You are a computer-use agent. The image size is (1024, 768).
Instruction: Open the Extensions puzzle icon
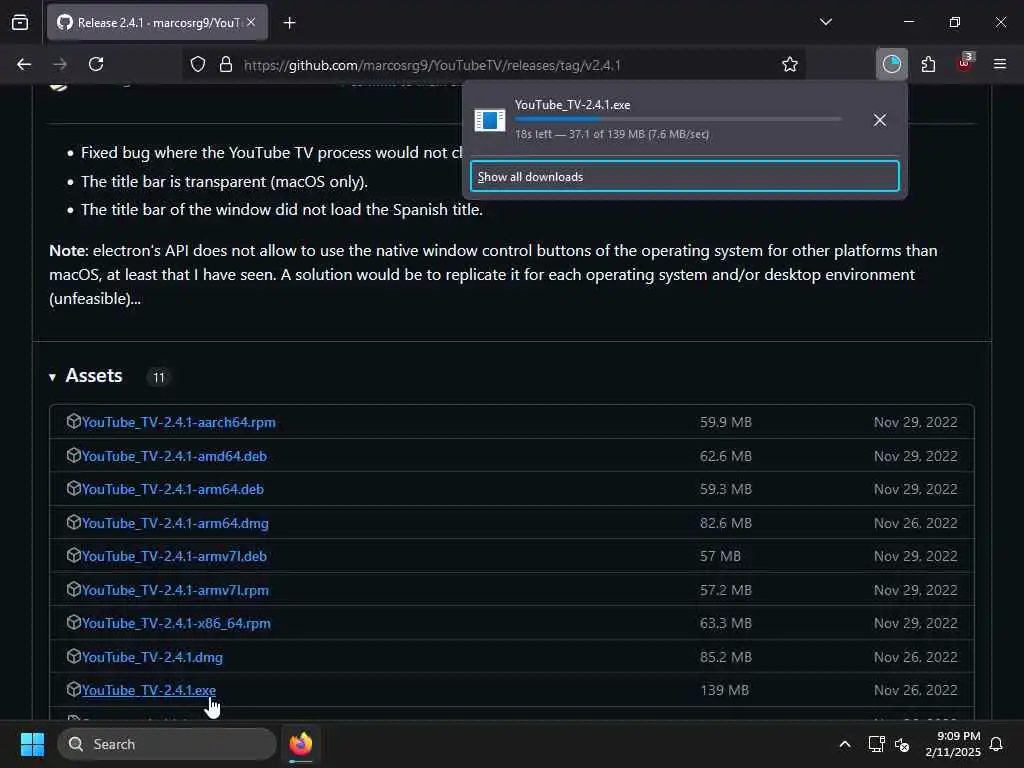pos(928,65)
